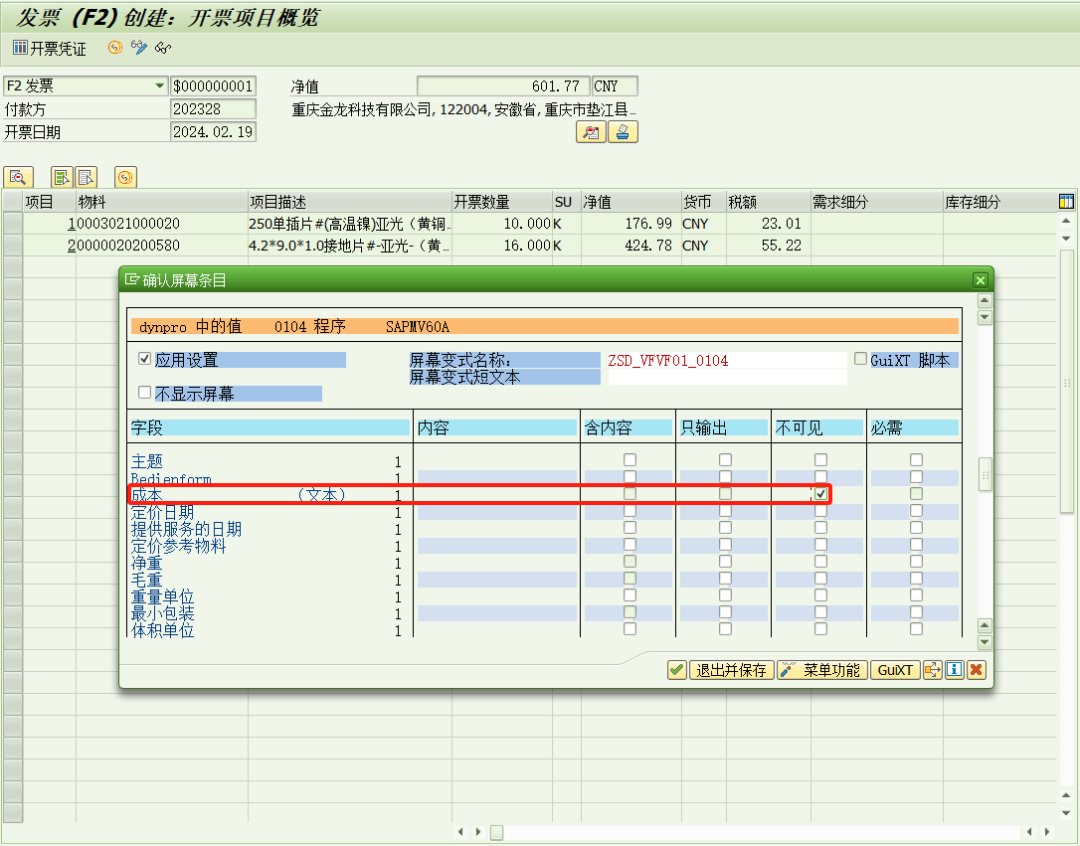
Task: Check 只输出 checkbox in the 定价日期 row
Action: 725,510
